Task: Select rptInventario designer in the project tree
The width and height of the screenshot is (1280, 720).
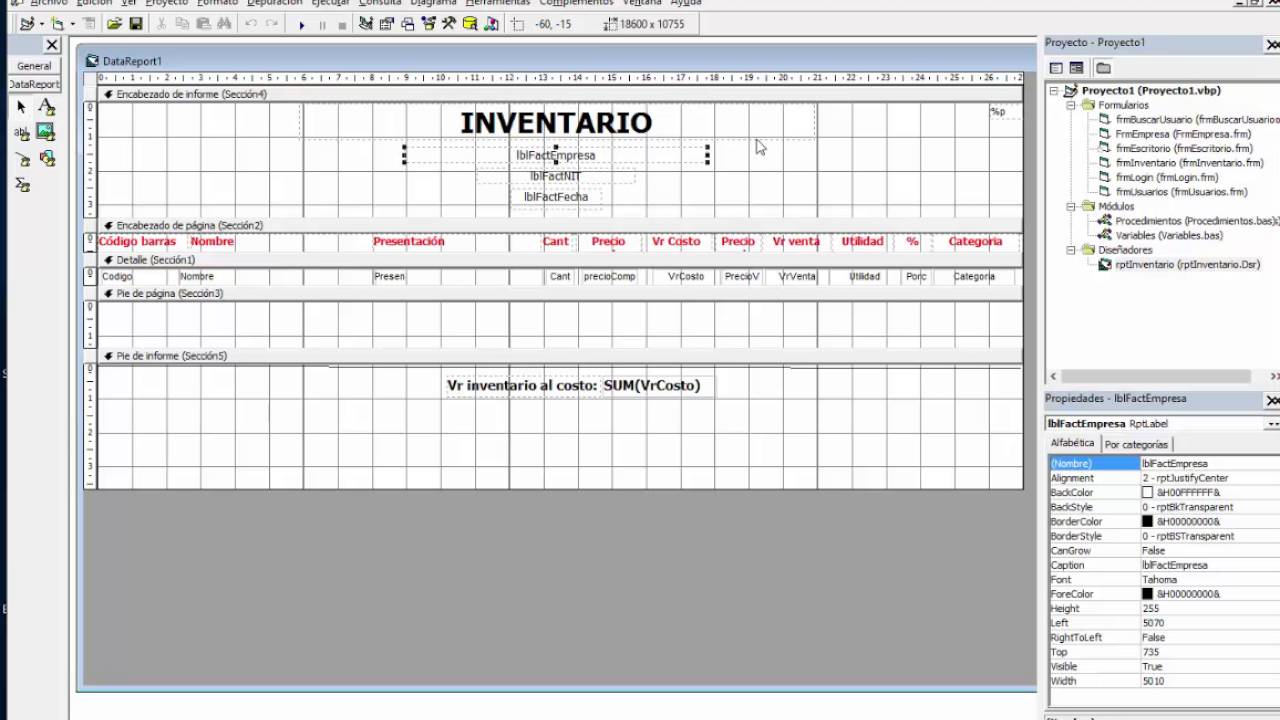Action: 1187,265
